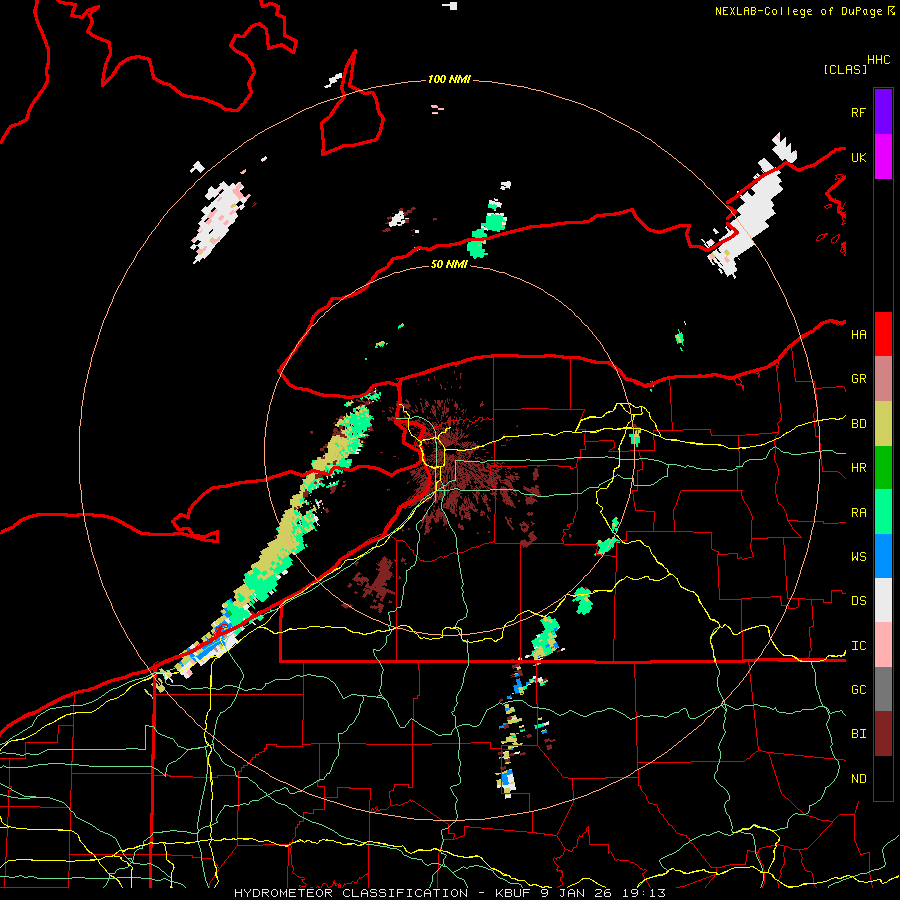Click the 100 NMI range ring label
The image size is (900, 900).
(x=449, y=79)
